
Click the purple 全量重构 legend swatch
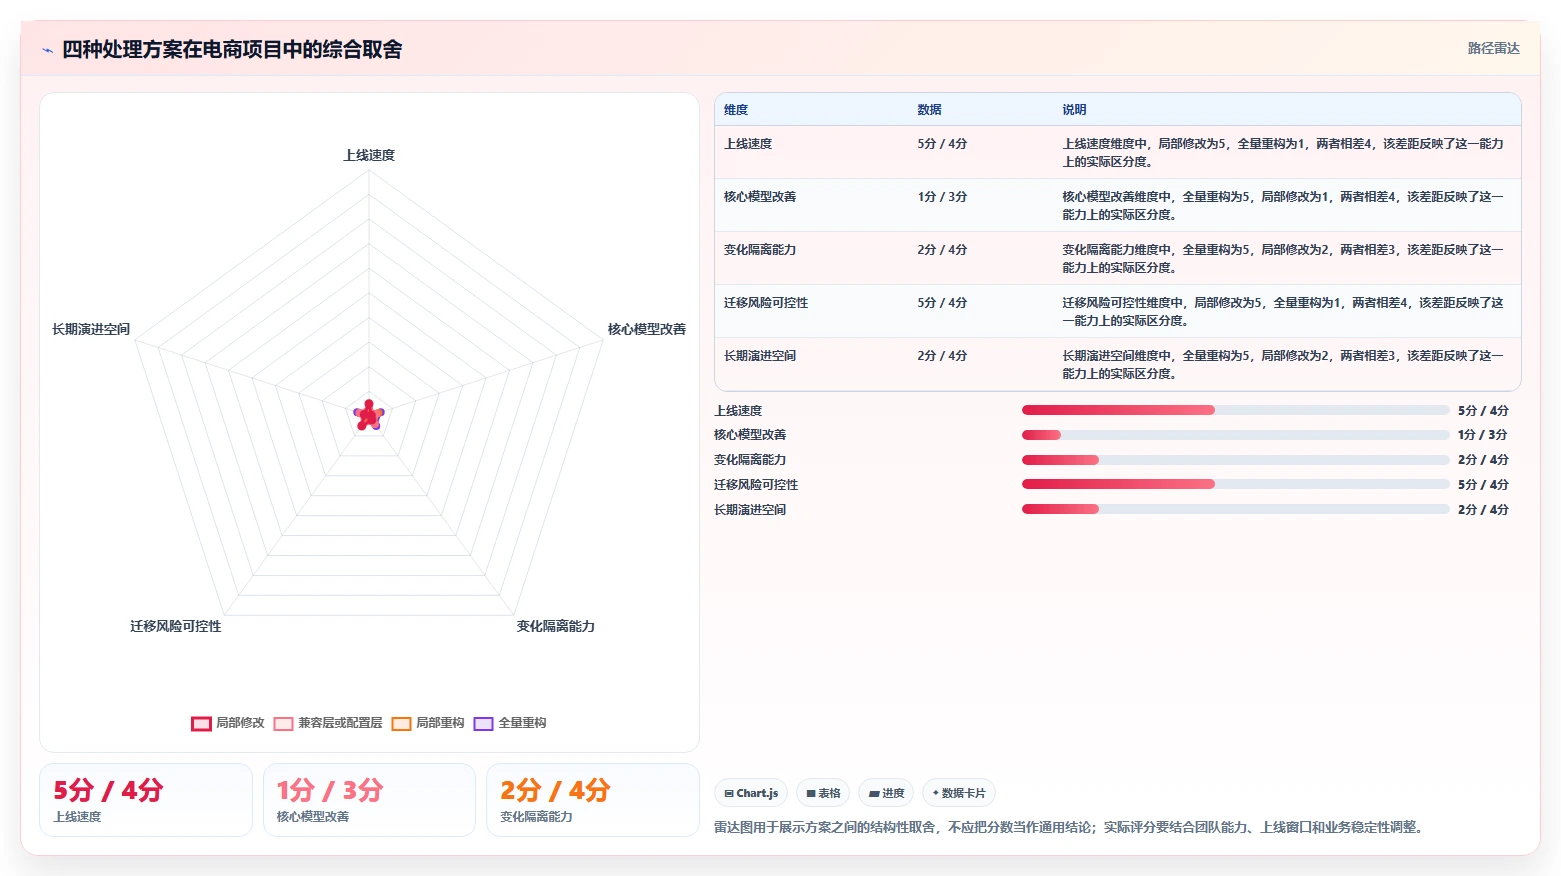point(483,723)
